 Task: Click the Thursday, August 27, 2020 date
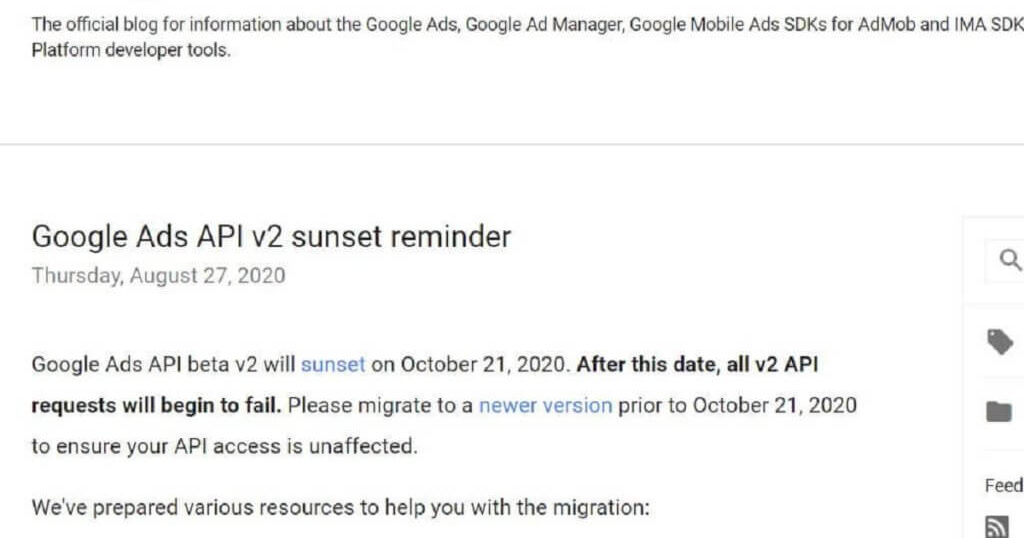(159, 276)
